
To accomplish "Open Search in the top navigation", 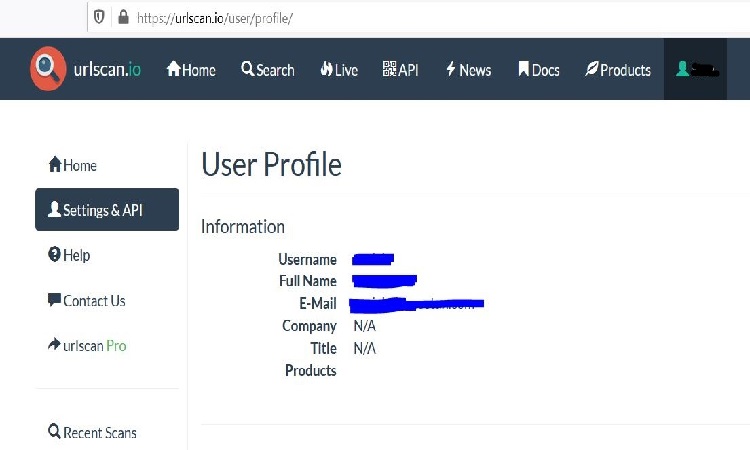I will (268, 70).
